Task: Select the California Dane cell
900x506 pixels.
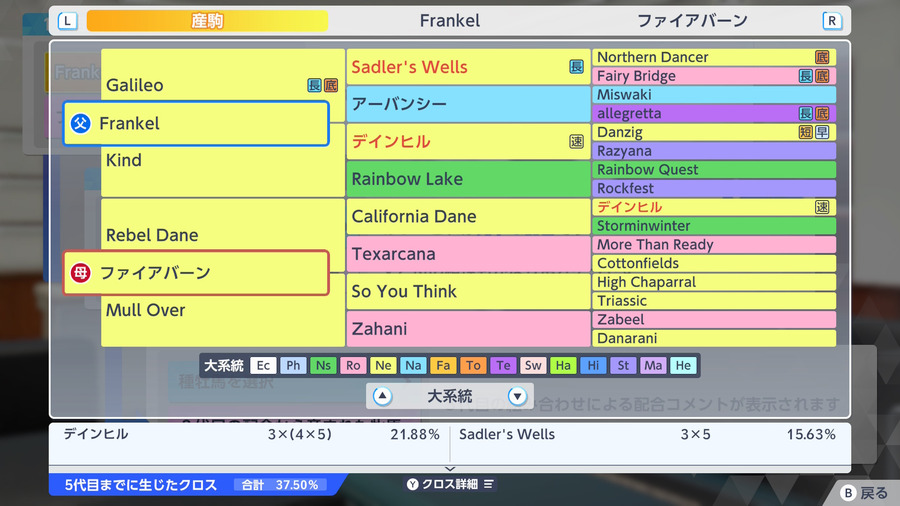Action: coord(468,216)
